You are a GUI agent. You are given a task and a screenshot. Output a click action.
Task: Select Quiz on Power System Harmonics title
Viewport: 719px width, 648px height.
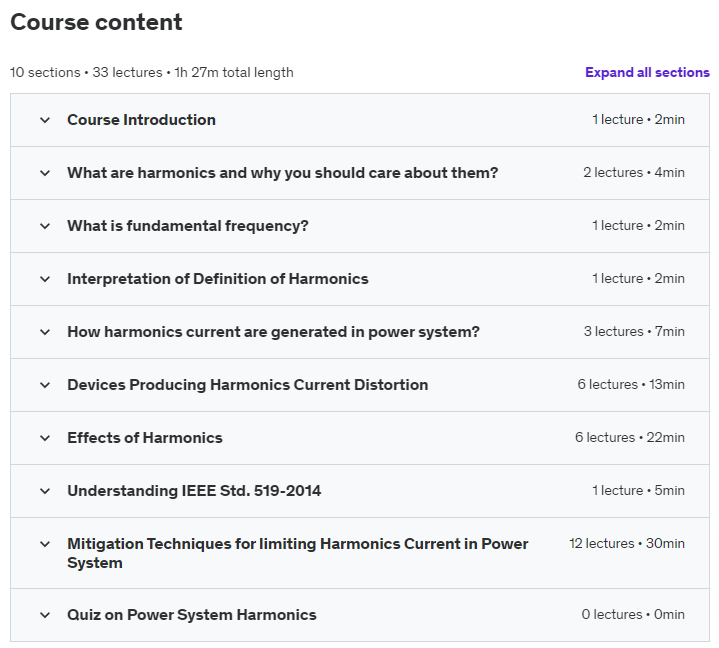(x=192, y=615)
